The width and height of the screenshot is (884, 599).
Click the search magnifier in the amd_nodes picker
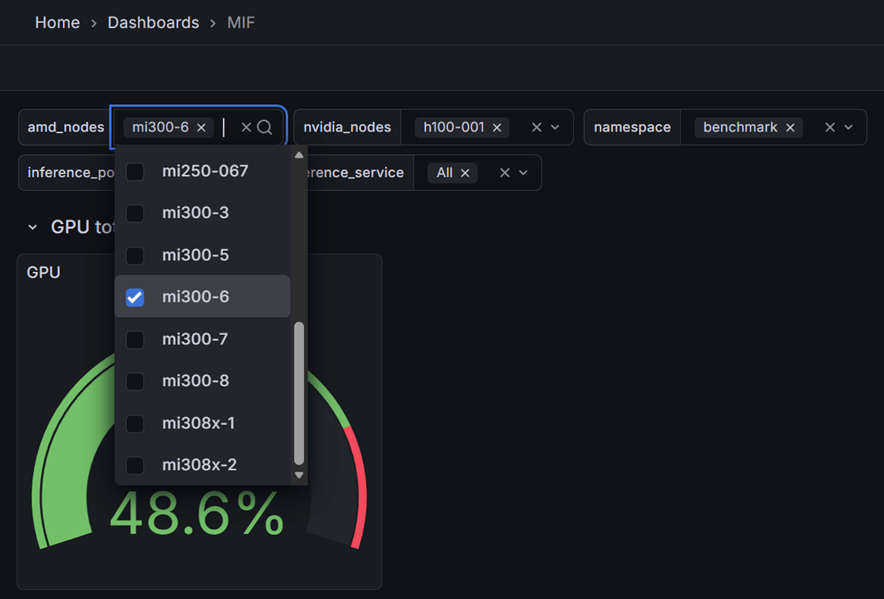point(262,127)
